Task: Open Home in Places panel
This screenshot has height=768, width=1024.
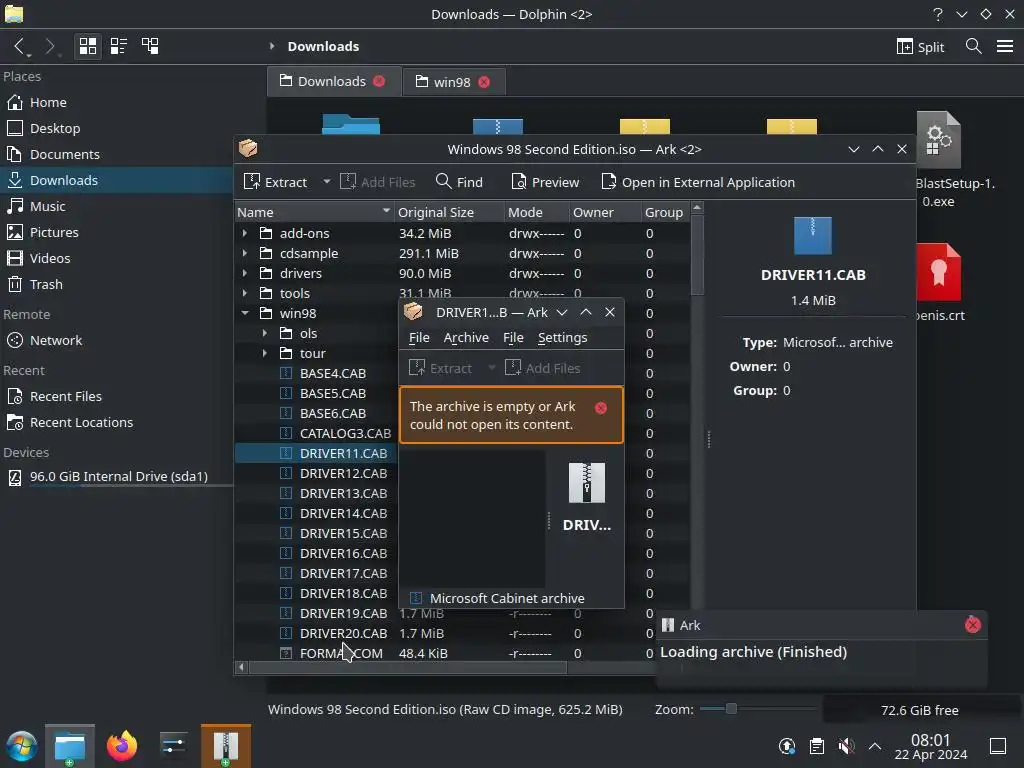Action: 117,103
